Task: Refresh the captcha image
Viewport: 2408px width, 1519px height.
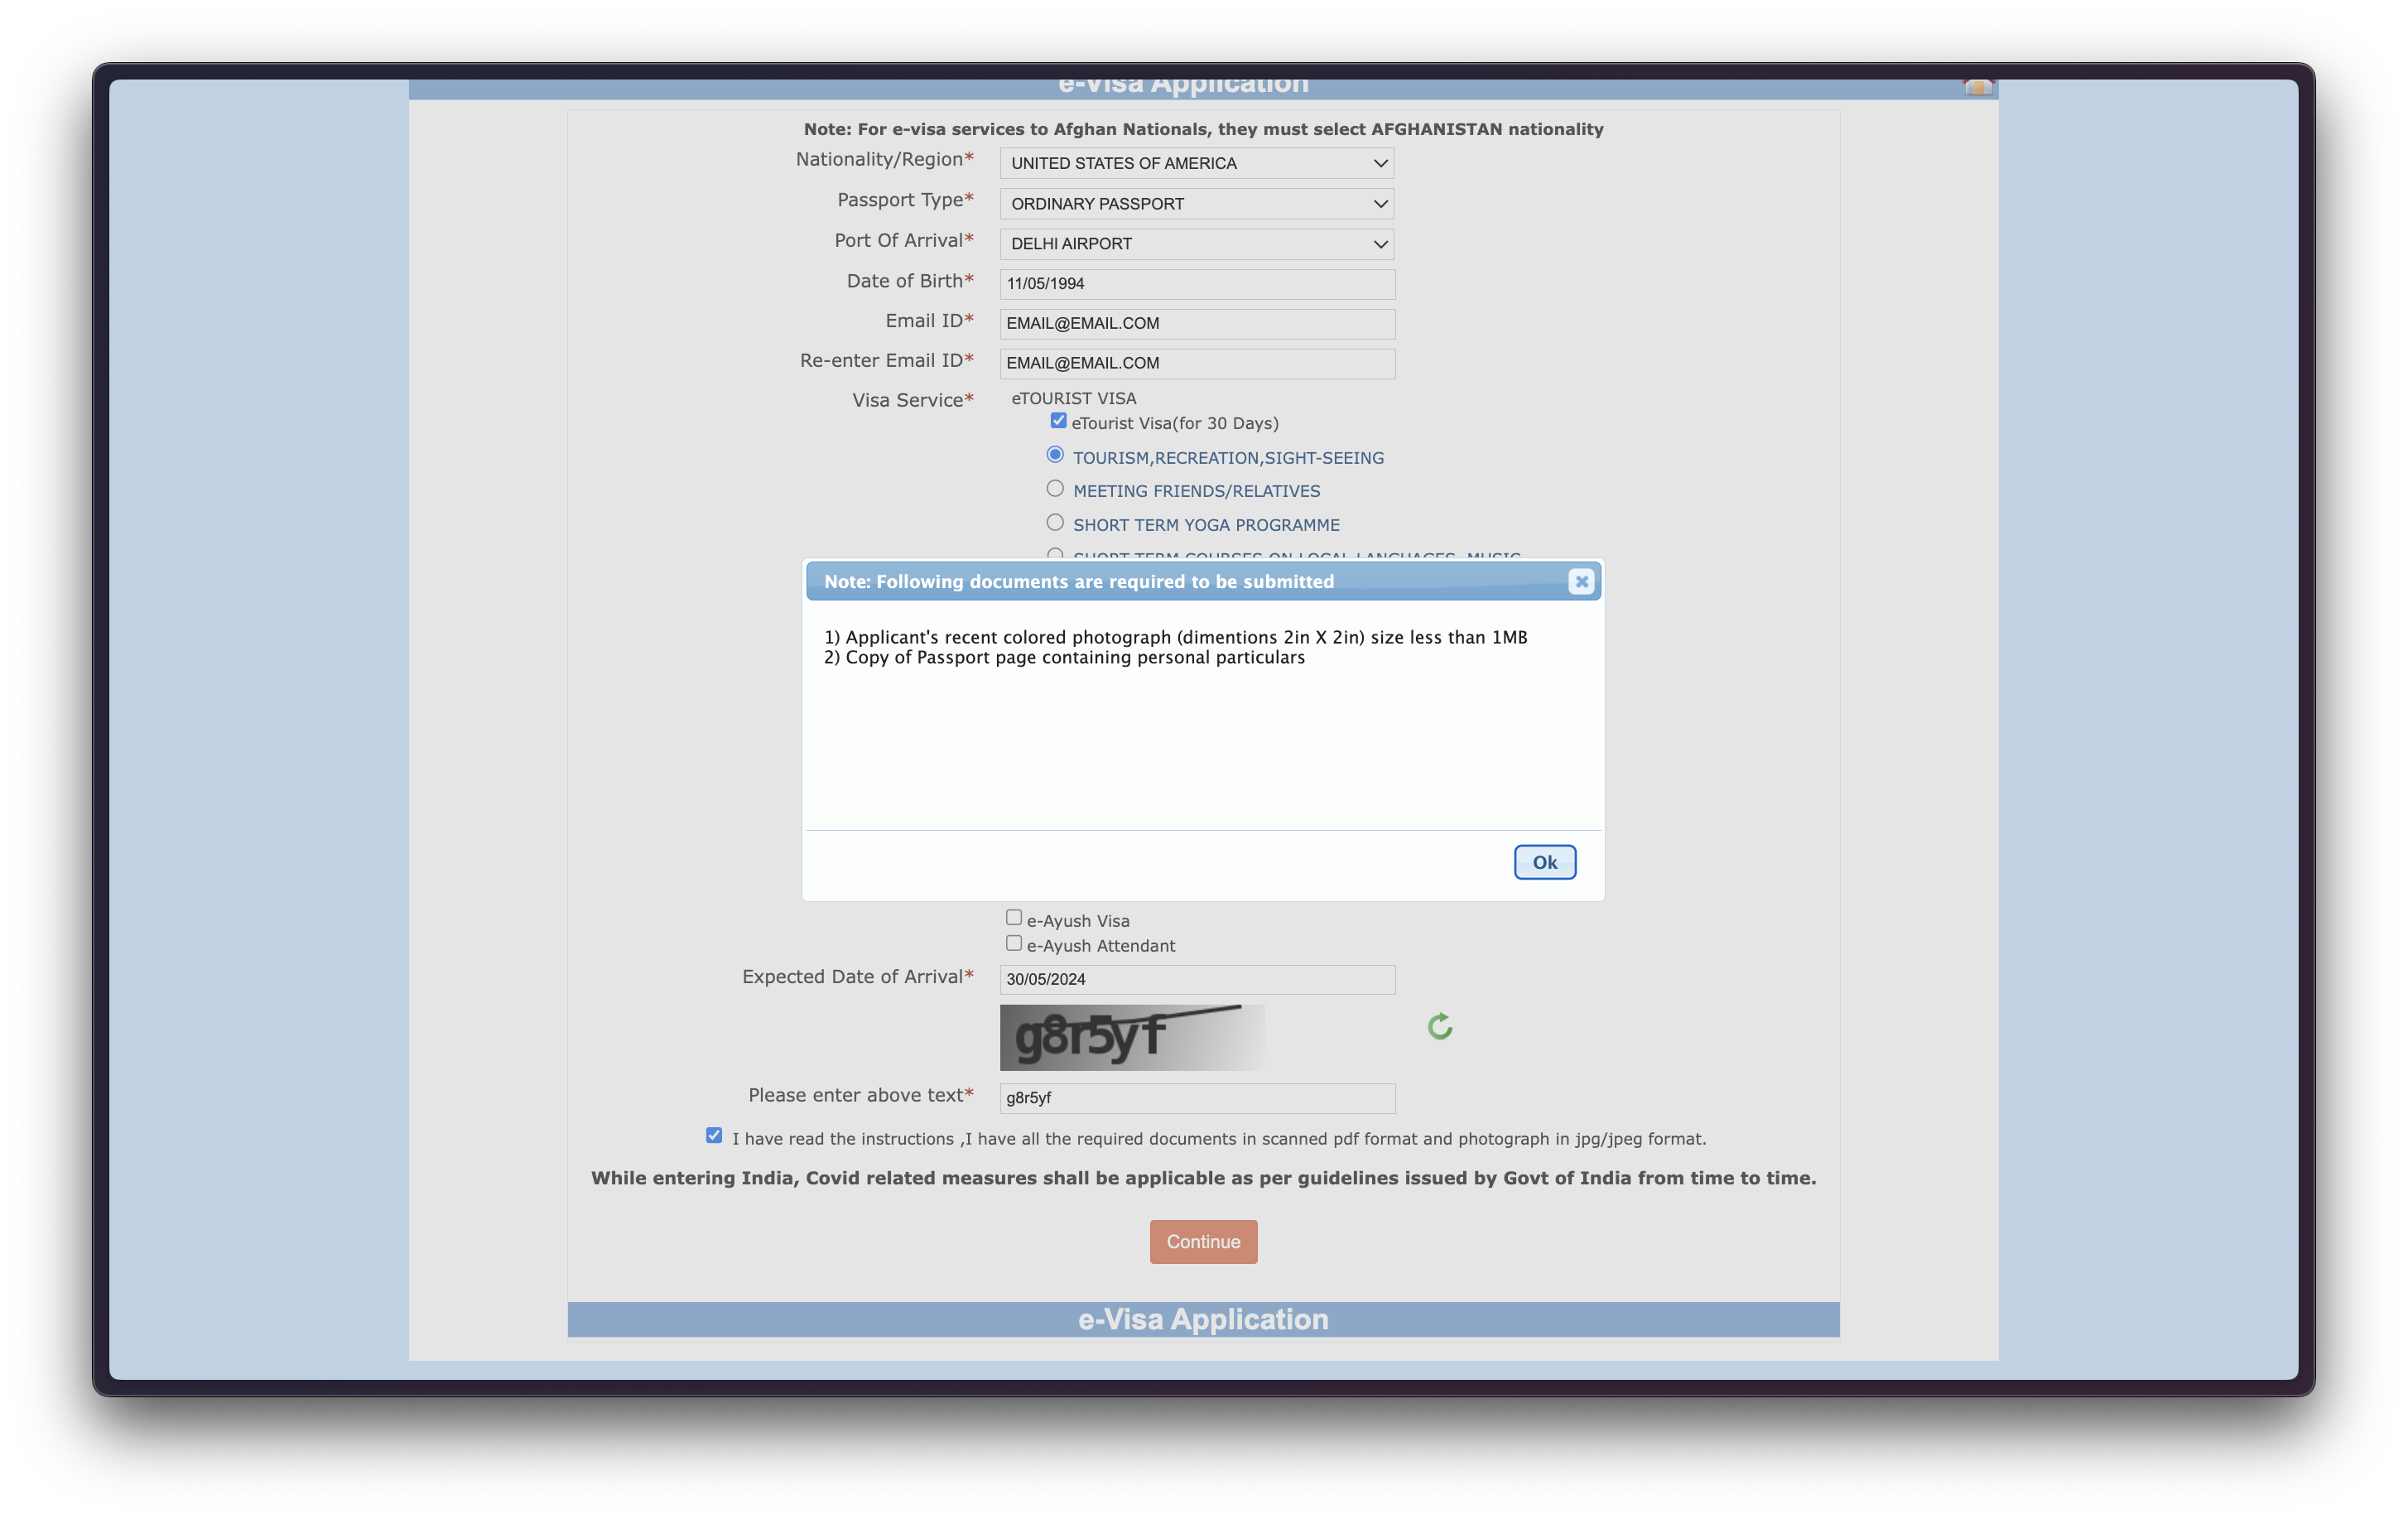Action: tap(1439, 1027)
